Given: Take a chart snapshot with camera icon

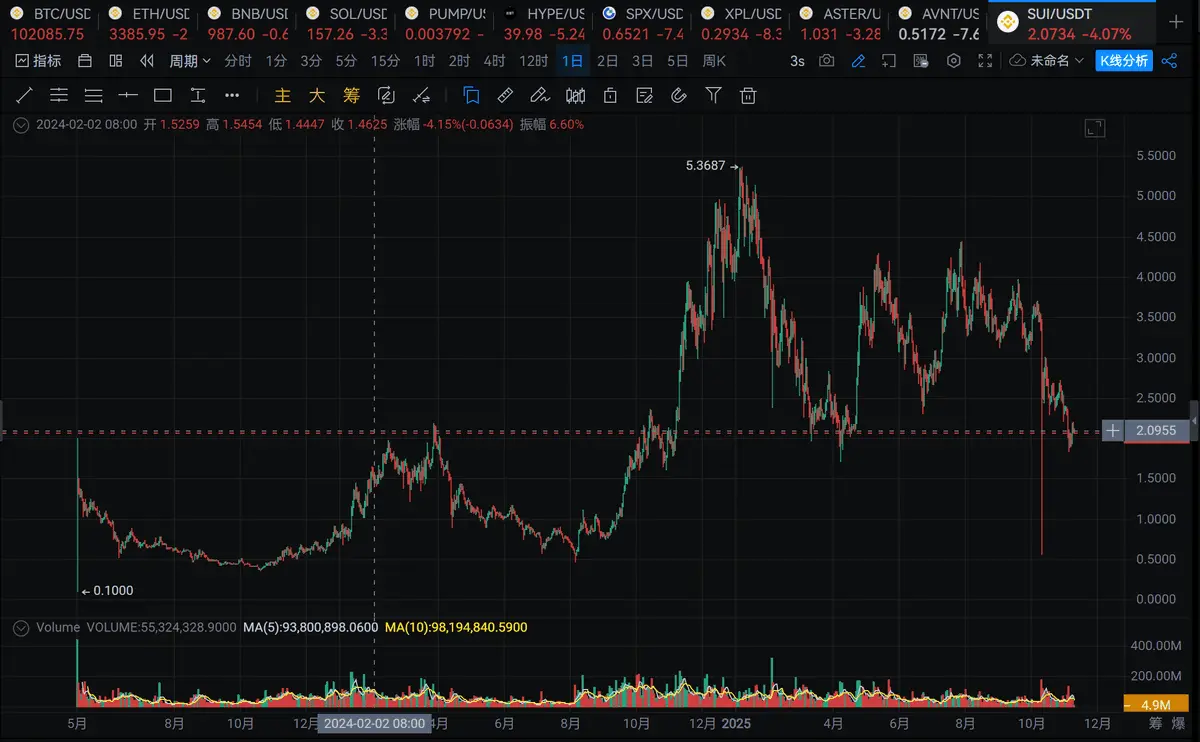Looking at the screenshot, I should coord(827,61).
